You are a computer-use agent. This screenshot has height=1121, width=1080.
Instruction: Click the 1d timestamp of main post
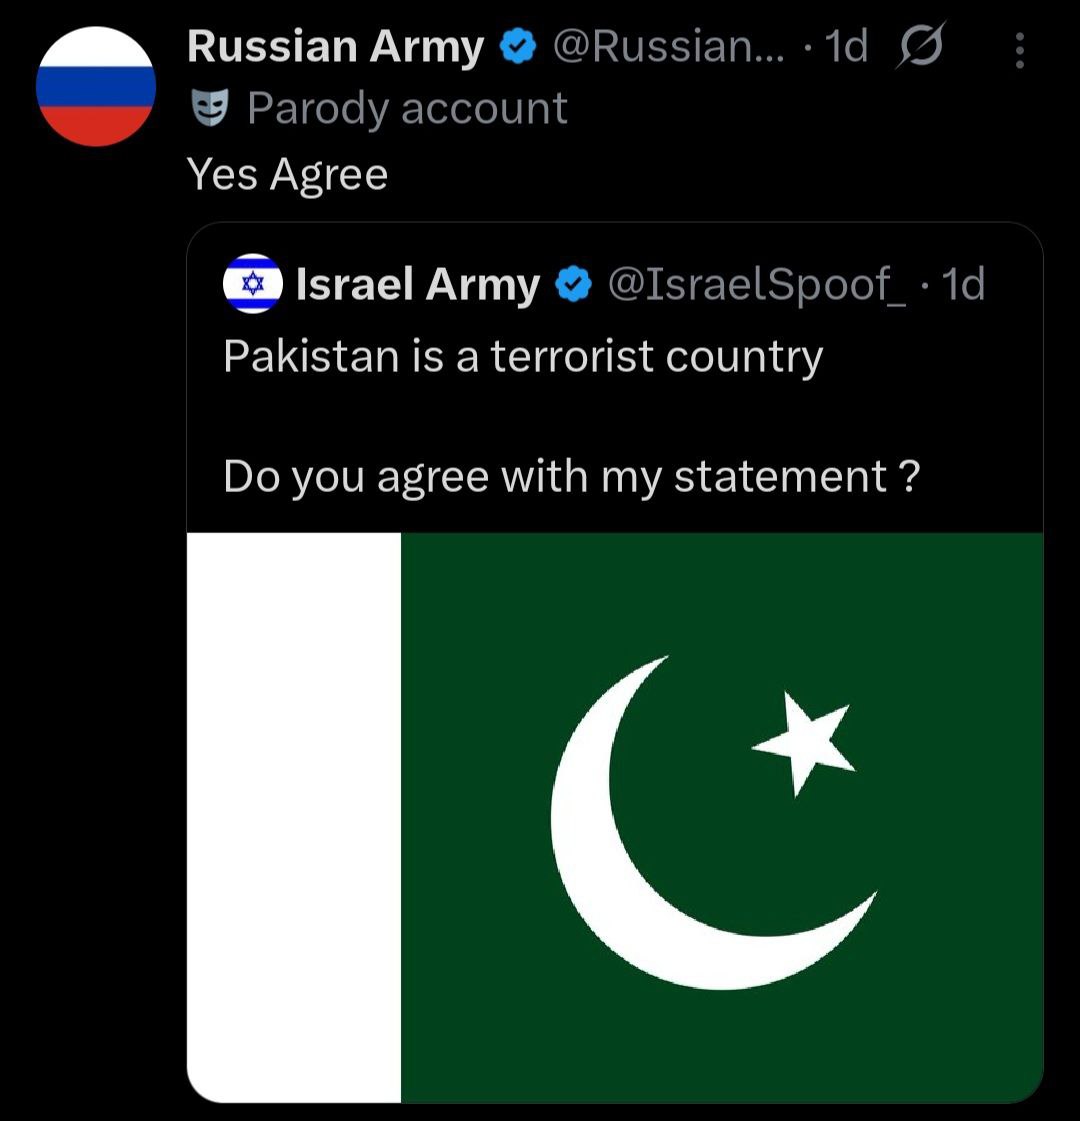(846, 46)
